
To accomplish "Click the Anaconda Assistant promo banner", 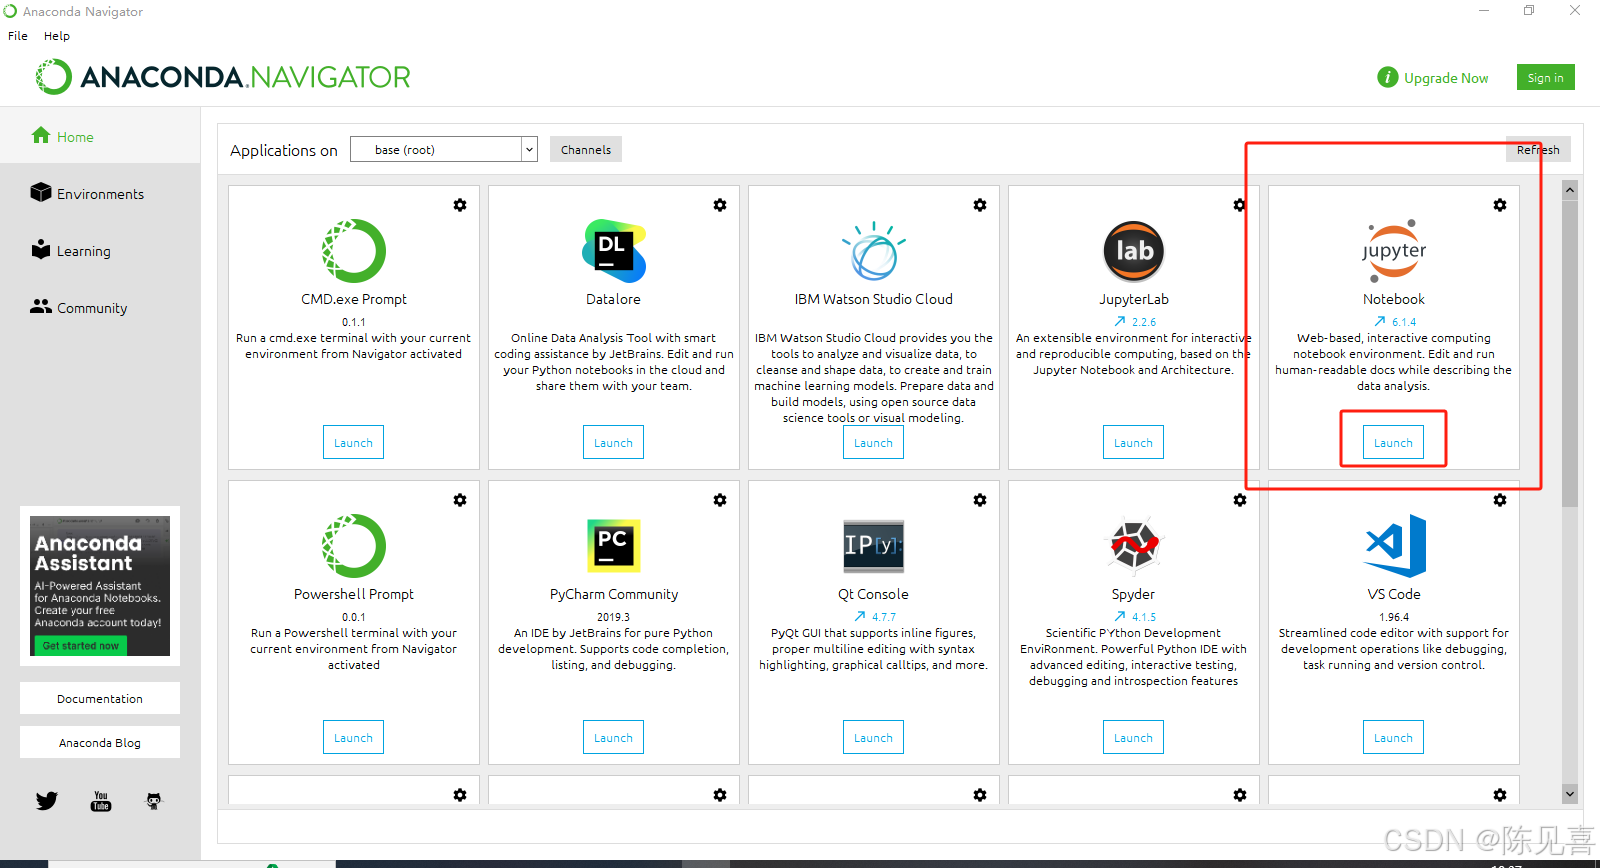I will pyautogui.click(x=100, y=586).
